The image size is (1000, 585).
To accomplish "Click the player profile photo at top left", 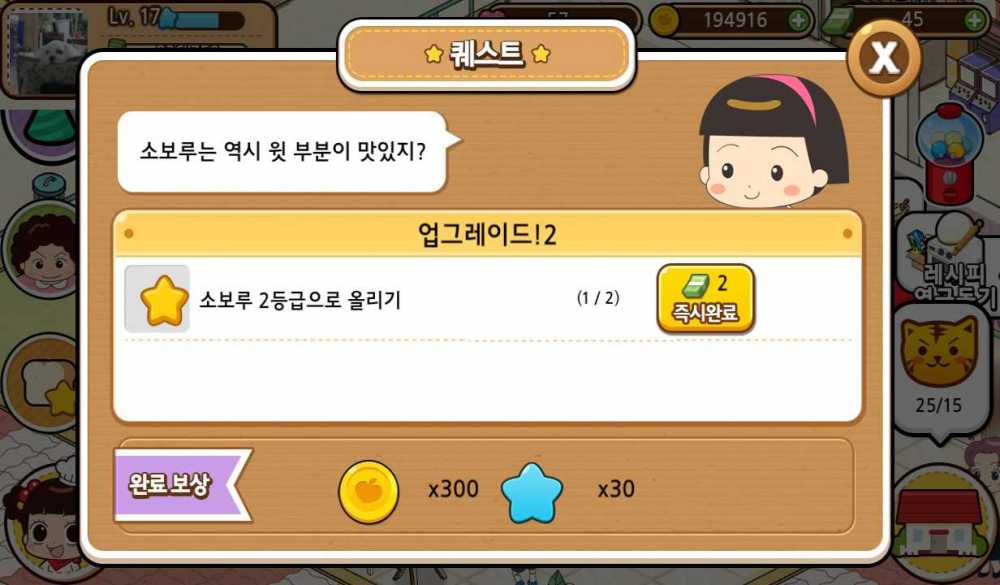I will (x=46, y=52).
